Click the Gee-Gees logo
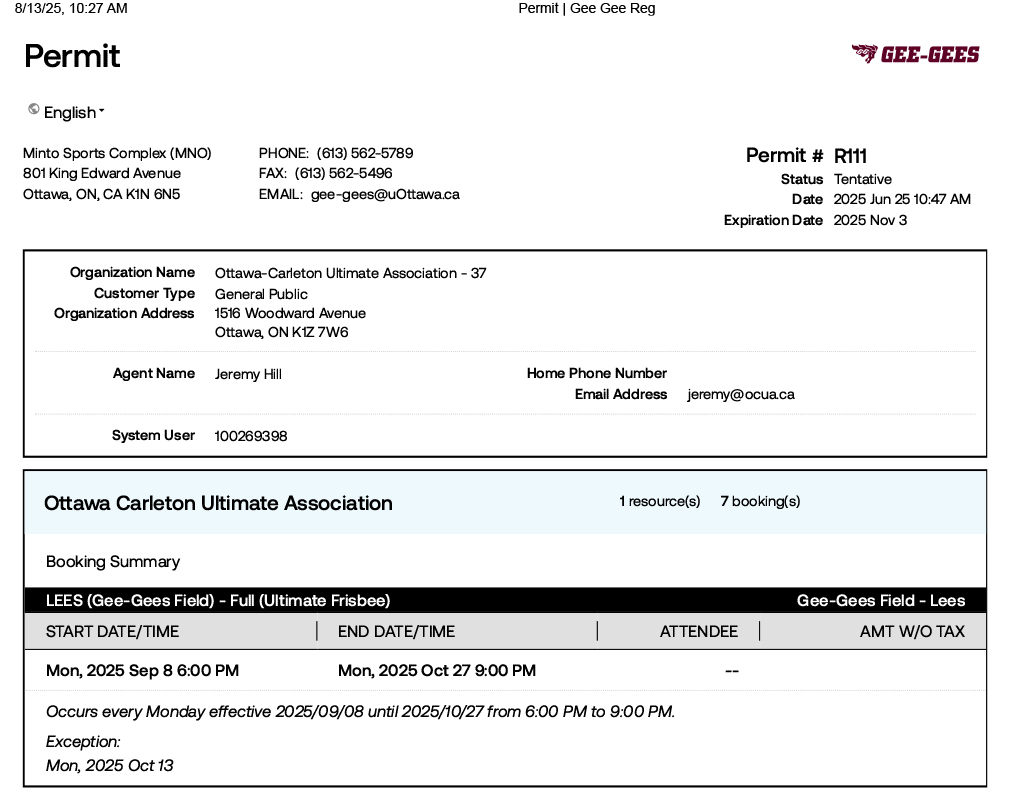Viewport: 1020px width, 792px height. [915, 54]
